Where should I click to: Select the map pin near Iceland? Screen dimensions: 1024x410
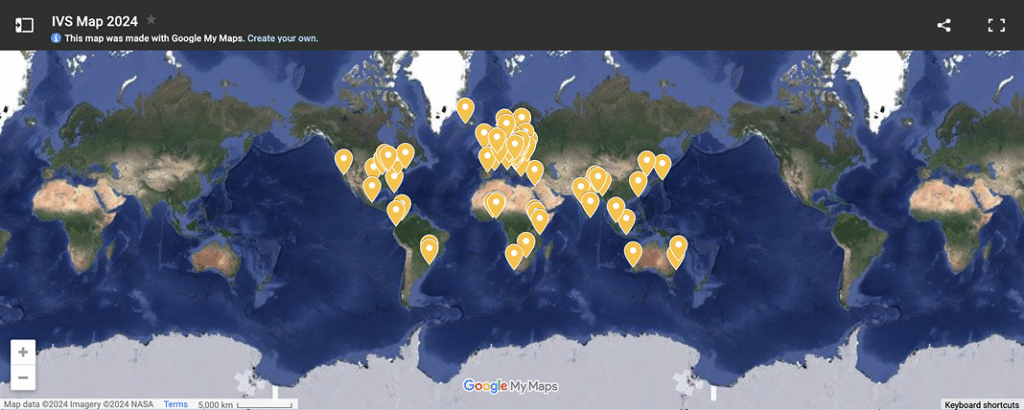pyautogui.click(x=465, y=109)
